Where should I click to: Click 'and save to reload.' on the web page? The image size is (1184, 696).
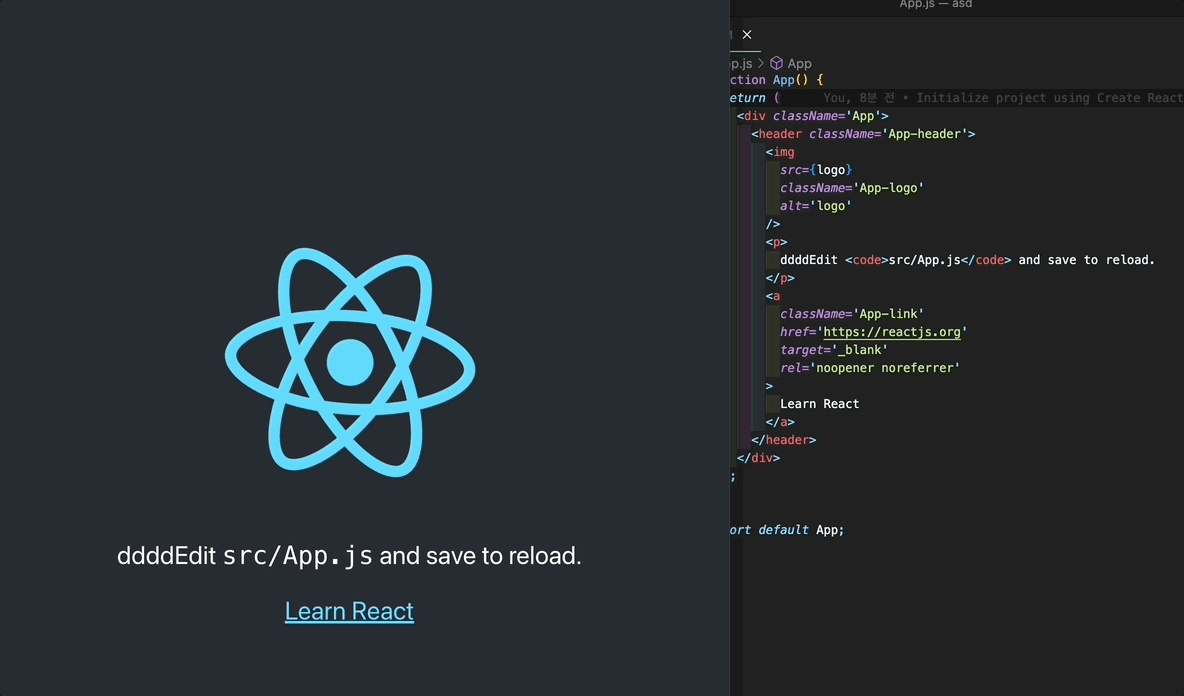click(480, 556)
